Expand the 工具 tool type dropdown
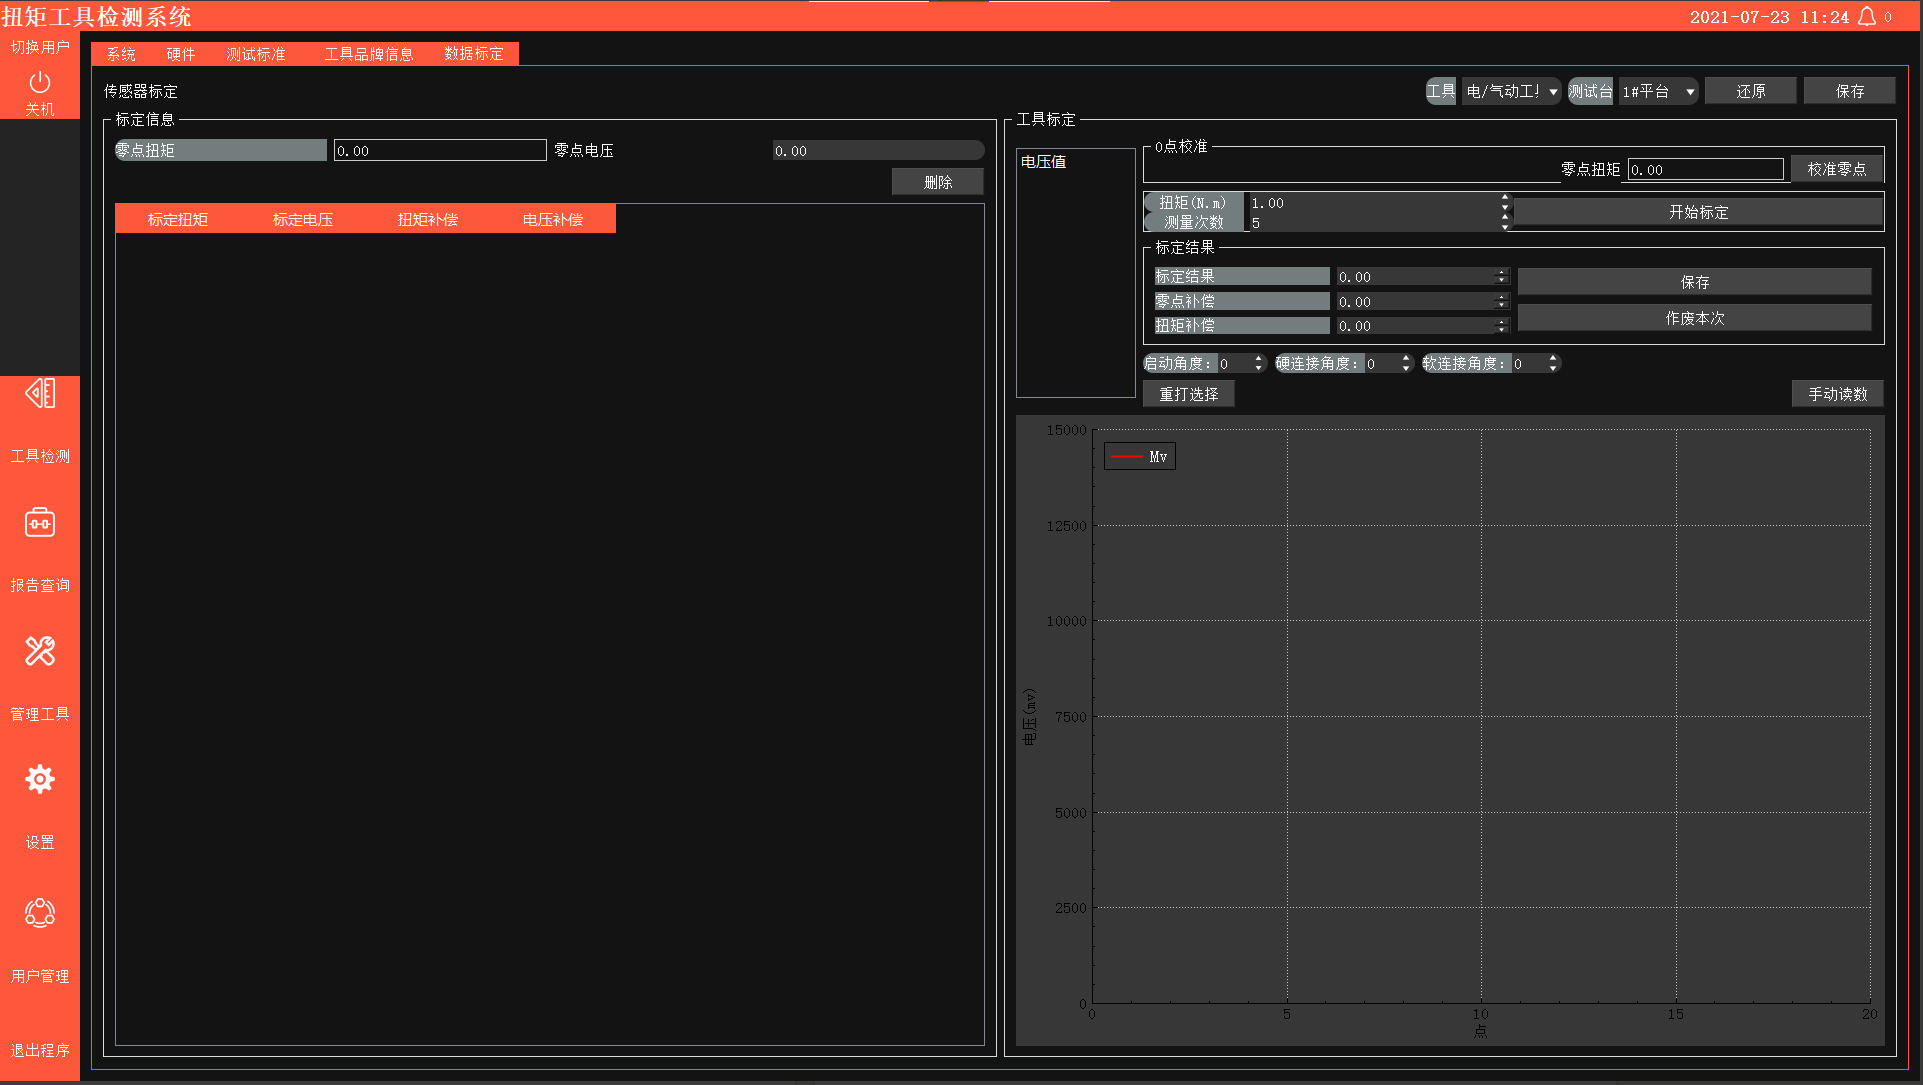This screenshot has height=1085, width=1923. (1553, 91)
